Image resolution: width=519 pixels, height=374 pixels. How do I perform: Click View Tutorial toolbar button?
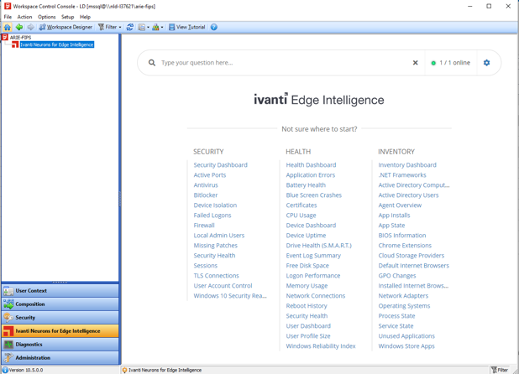tap(187, 27)
